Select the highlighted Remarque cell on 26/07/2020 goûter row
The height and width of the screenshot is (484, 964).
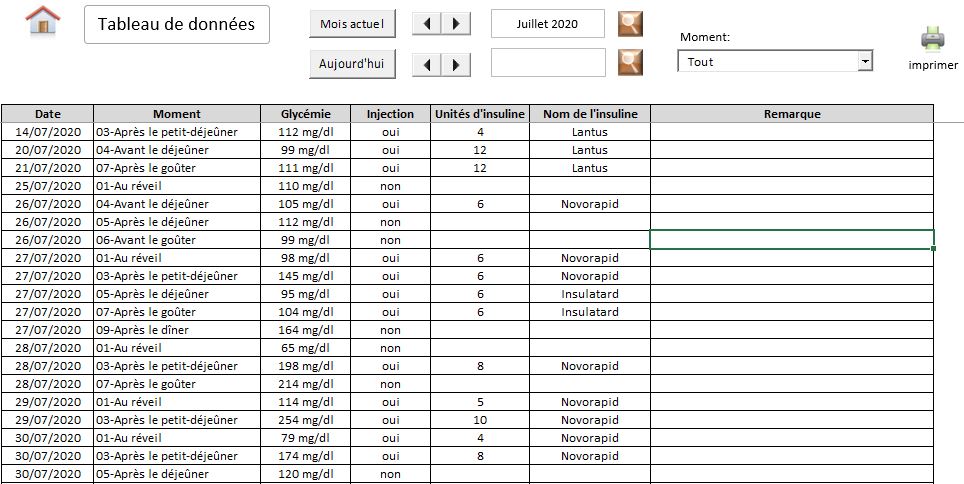(x=792, y=240)
